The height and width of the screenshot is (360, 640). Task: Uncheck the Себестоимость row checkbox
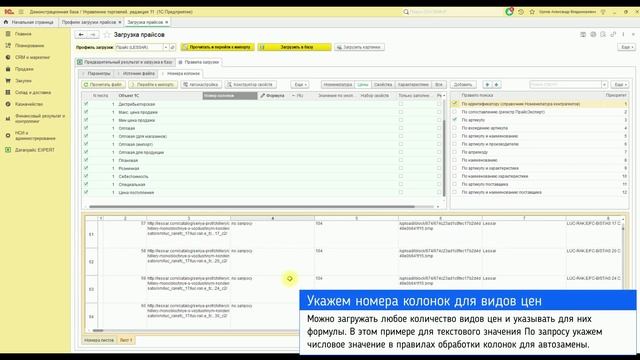pyautogui.click(x=86, y=176)
